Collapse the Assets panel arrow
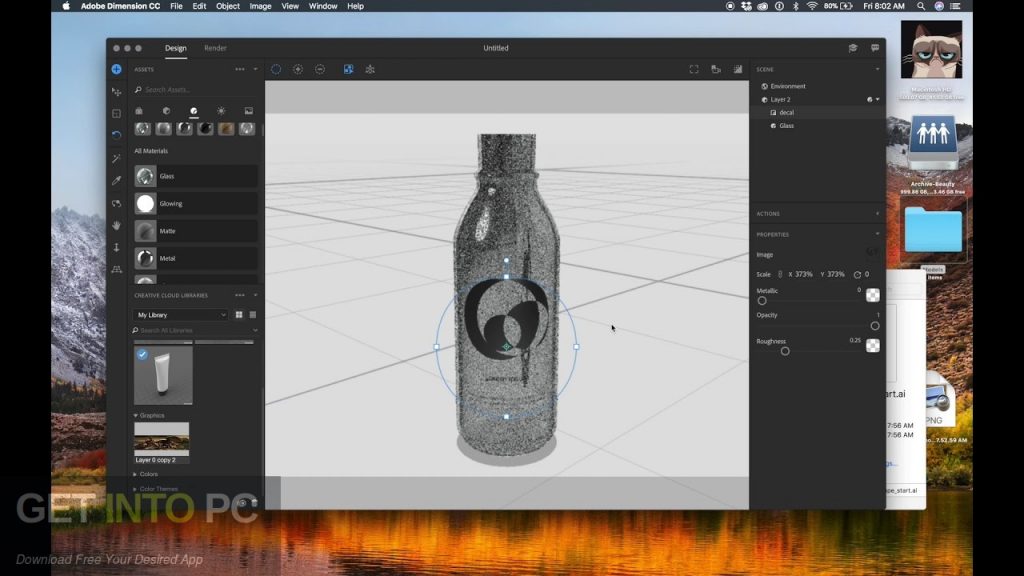Screen dimensions: 1024x576 (x=255, y=69)
